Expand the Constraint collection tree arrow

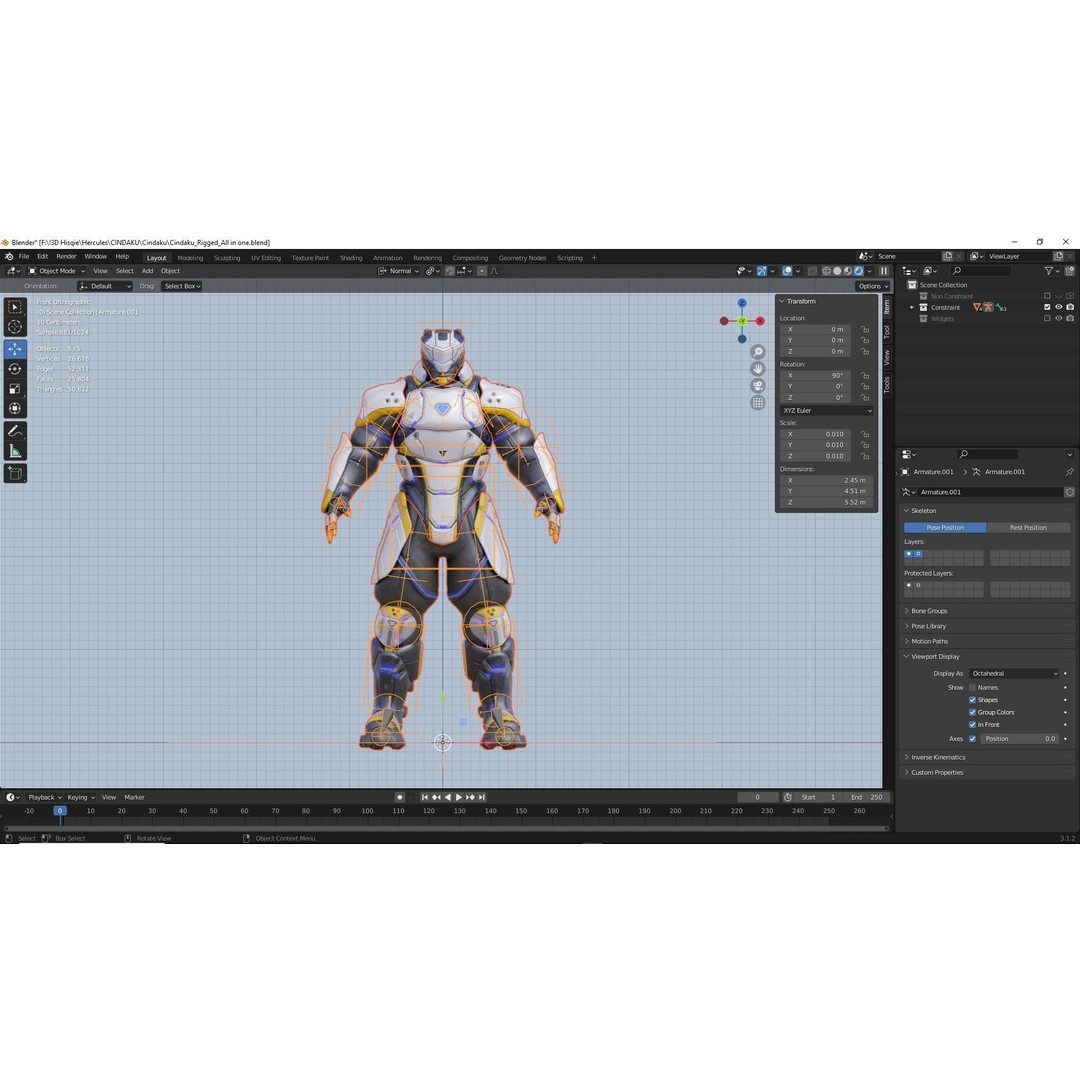click(912, 307)
